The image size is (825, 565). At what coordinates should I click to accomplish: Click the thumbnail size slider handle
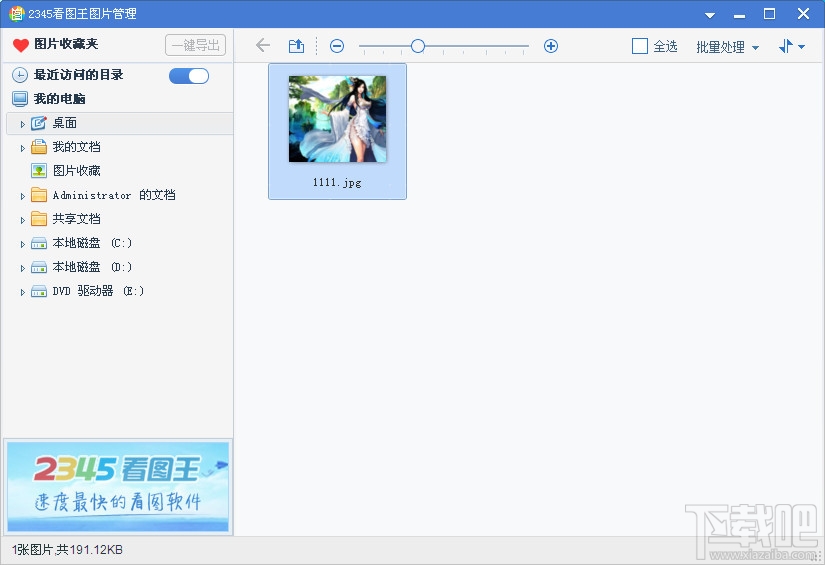[418, 46]
